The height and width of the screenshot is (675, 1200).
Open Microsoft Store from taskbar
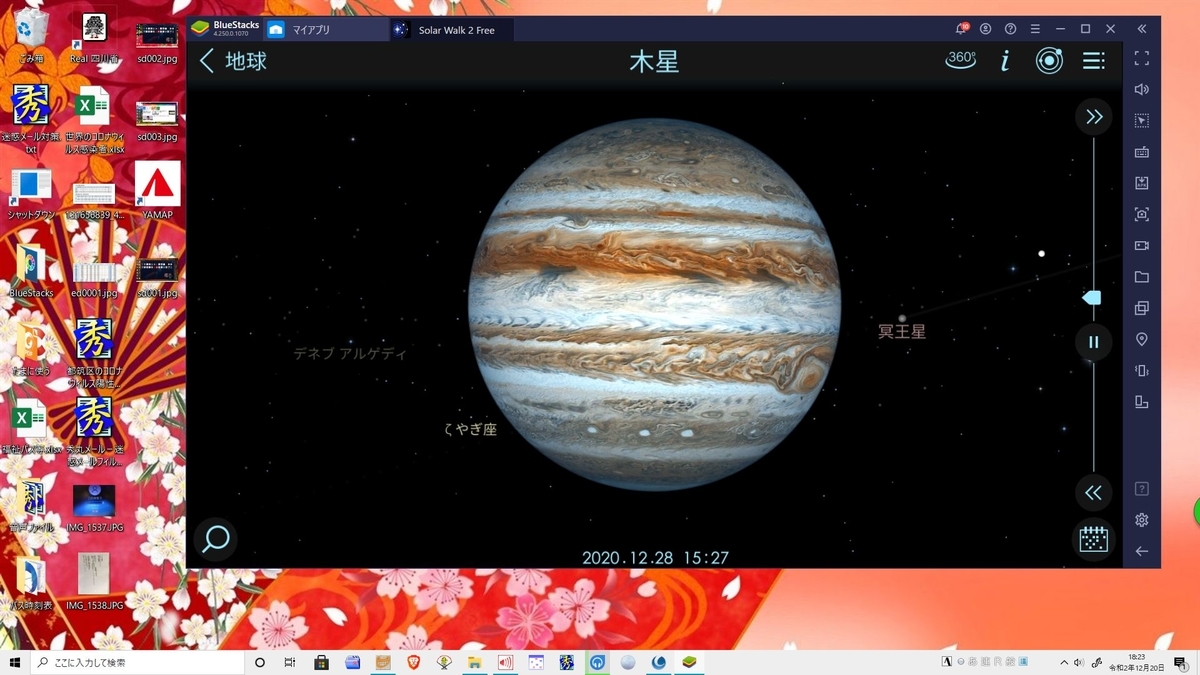point(321,662)
